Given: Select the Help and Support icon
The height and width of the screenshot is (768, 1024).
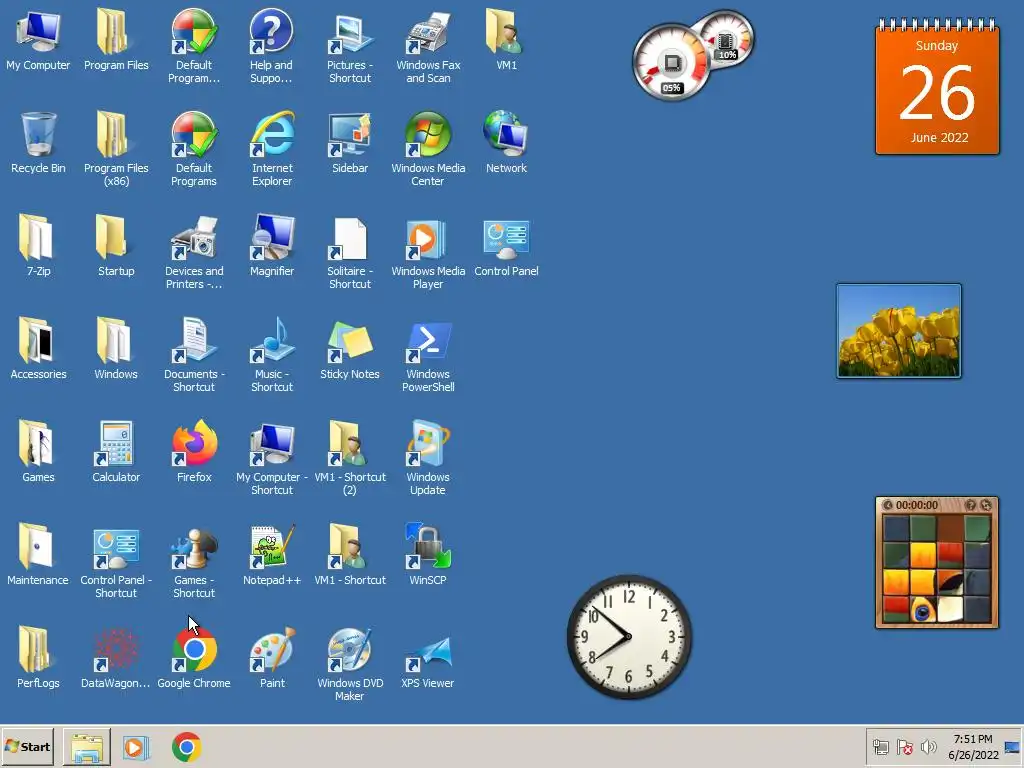Looking at the screenshot, I should click(x=272, y=46).
